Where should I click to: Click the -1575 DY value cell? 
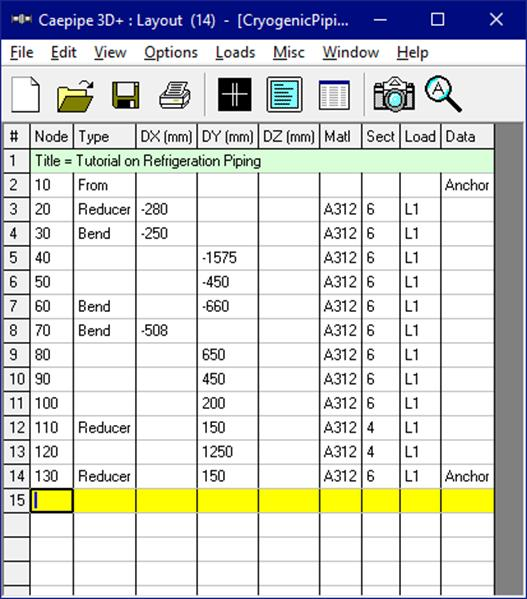tap(228, 258)
